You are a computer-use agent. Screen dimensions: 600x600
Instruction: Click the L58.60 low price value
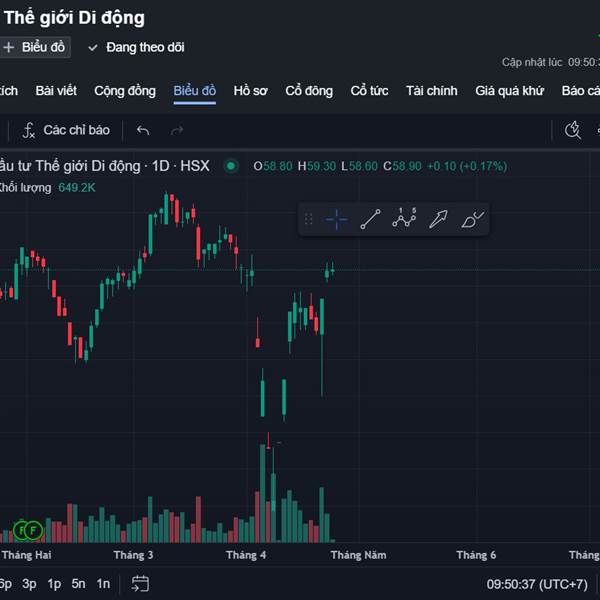coord(359,166)
